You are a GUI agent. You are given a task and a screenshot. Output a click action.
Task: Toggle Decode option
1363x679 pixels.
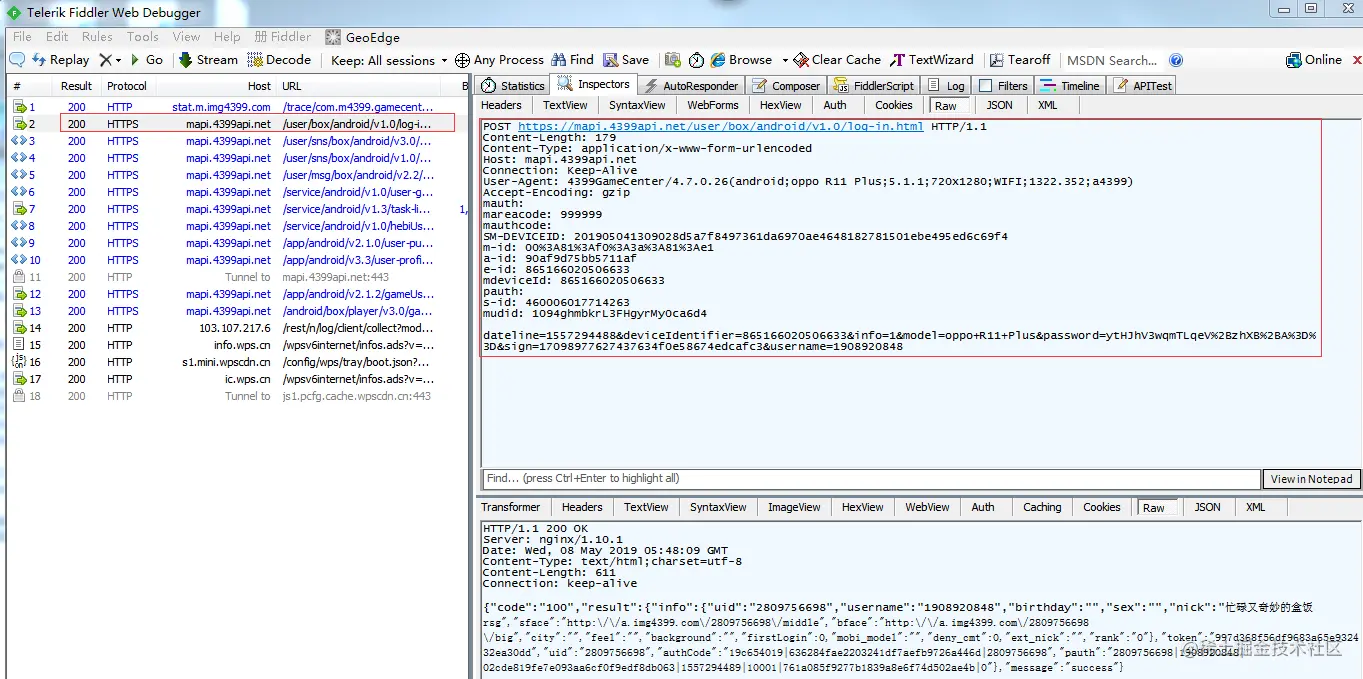pos(280,60)
